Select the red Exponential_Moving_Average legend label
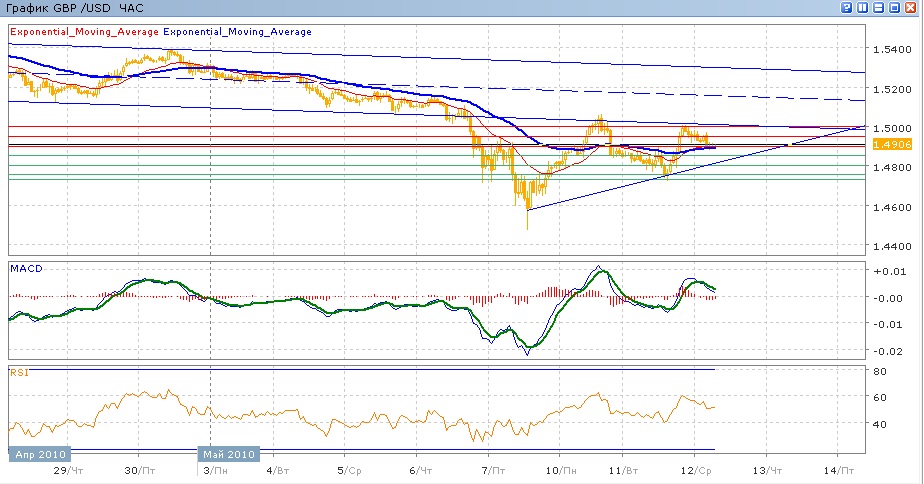Screen dimensions: 924x484 (84, 32)
